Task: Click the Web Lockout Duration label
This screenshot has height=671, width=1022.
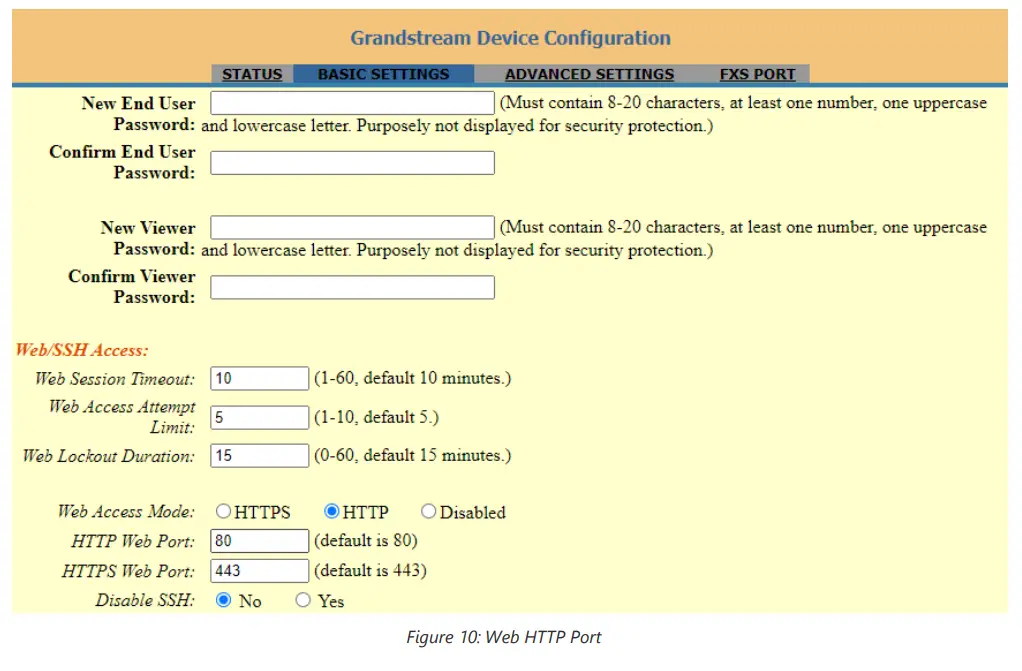Action: click(x=109, y=456)
